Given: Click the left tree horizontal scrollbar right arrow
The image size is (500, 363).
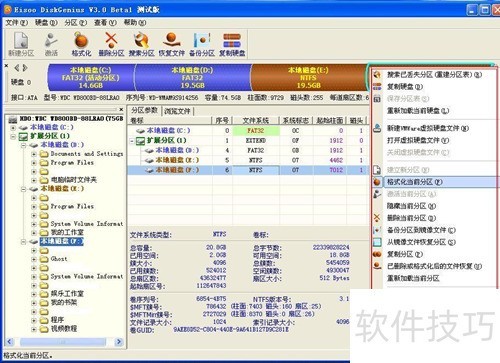Looking at the screenshot, I should (118, 342).
